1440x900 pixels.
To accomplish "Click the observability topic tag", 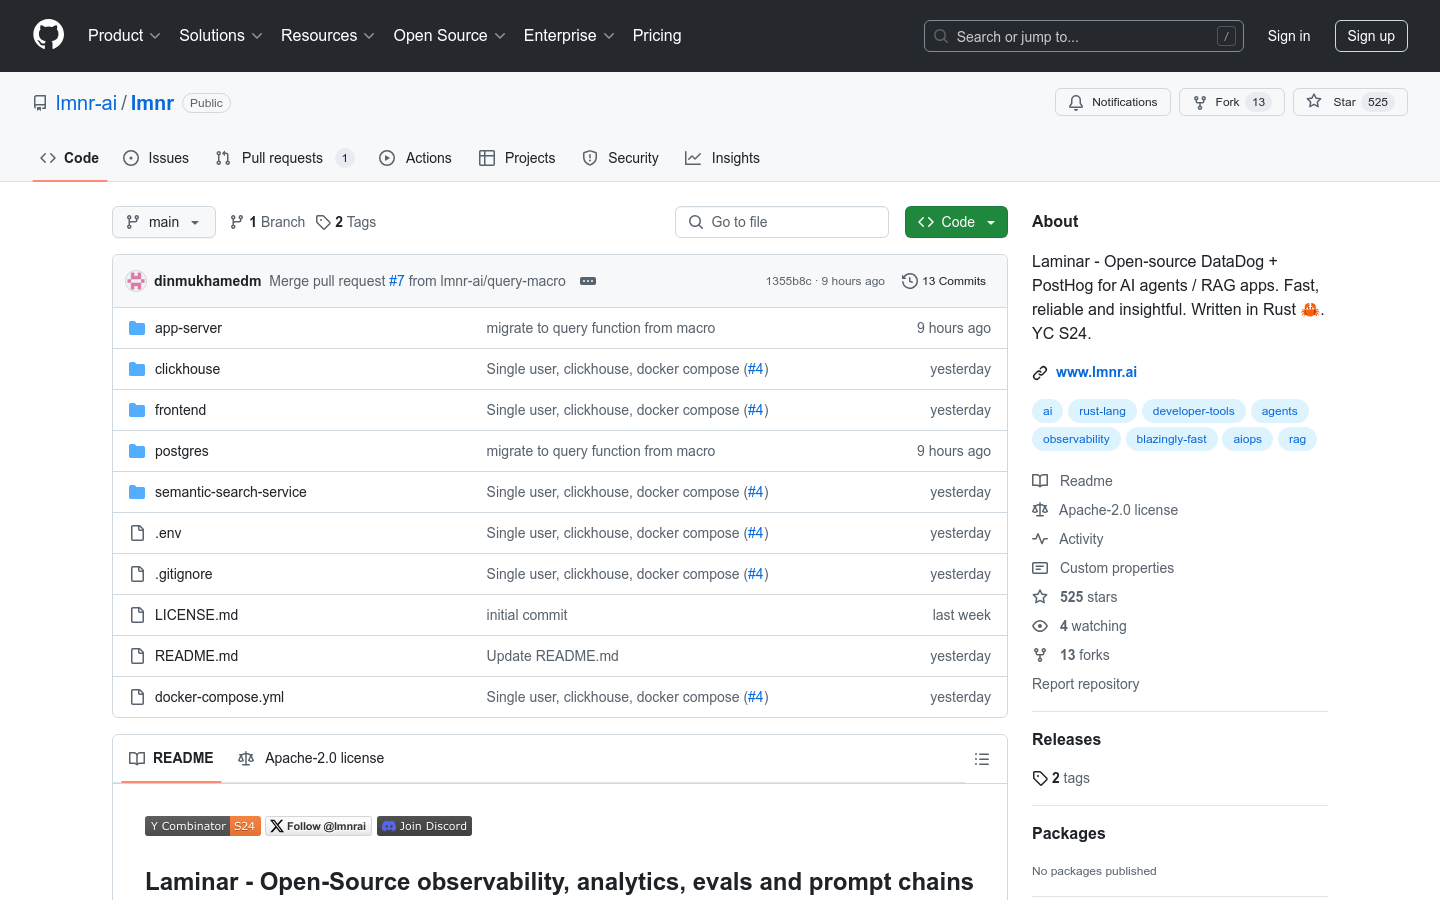I will click(x=1076, y=439).
